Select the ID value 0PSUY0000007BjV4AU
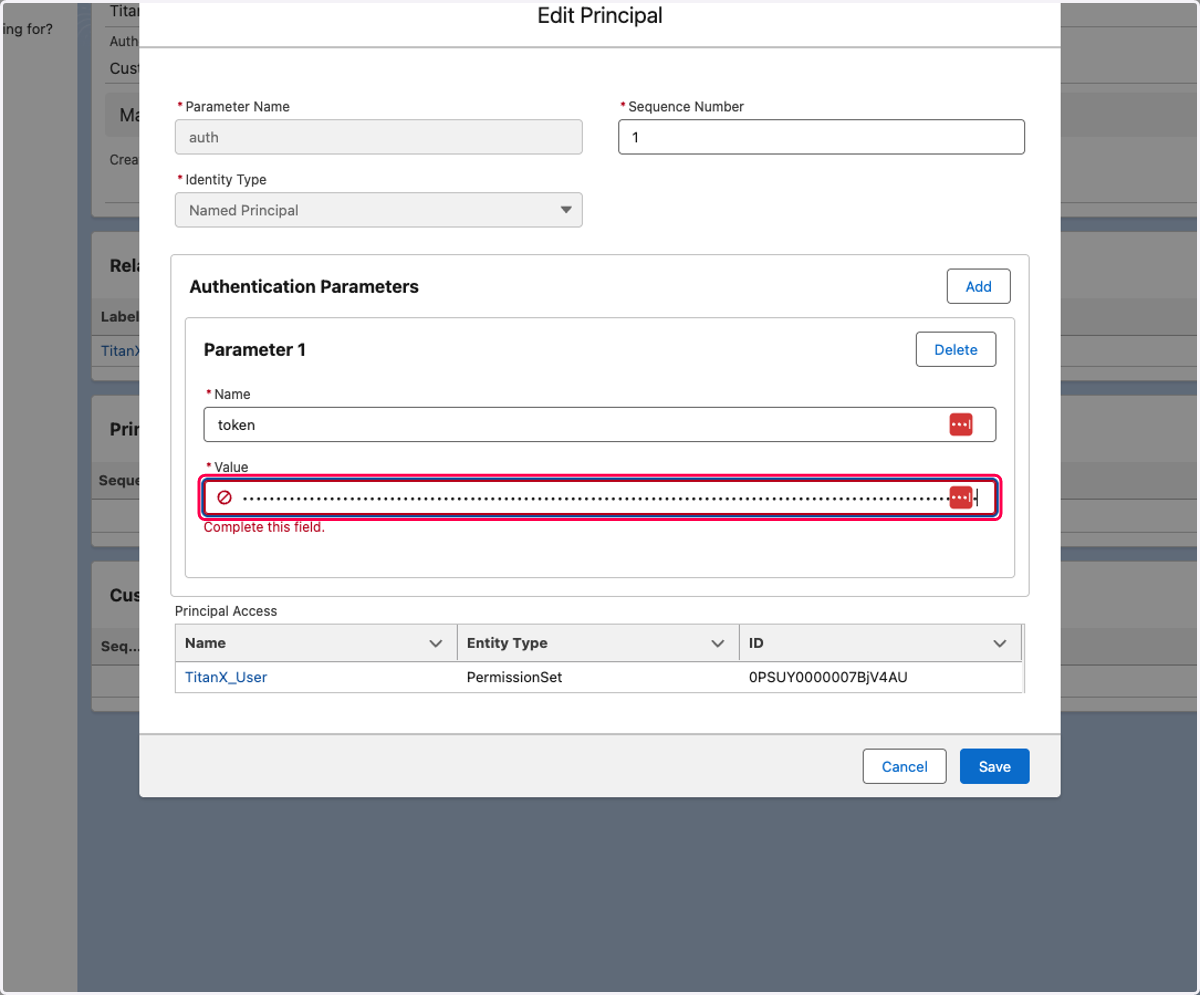The image size is (1200, 995). pos(827,677)
